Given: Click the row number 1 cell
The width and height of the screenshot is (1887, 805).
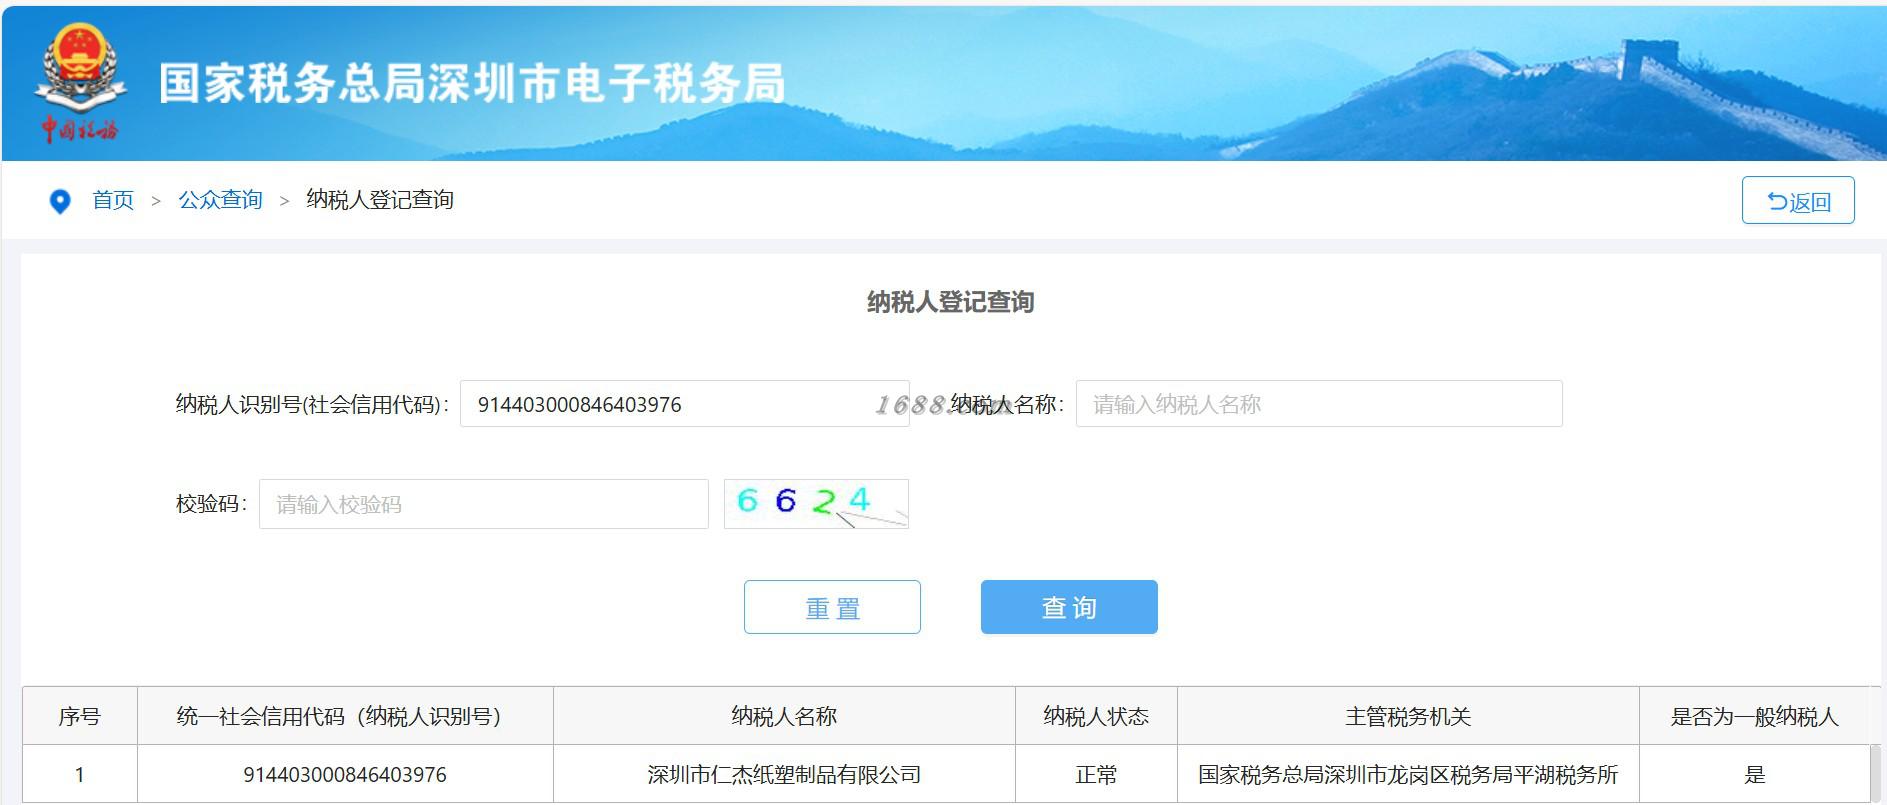Looking at the screenshot, I should tap(79, 774).
